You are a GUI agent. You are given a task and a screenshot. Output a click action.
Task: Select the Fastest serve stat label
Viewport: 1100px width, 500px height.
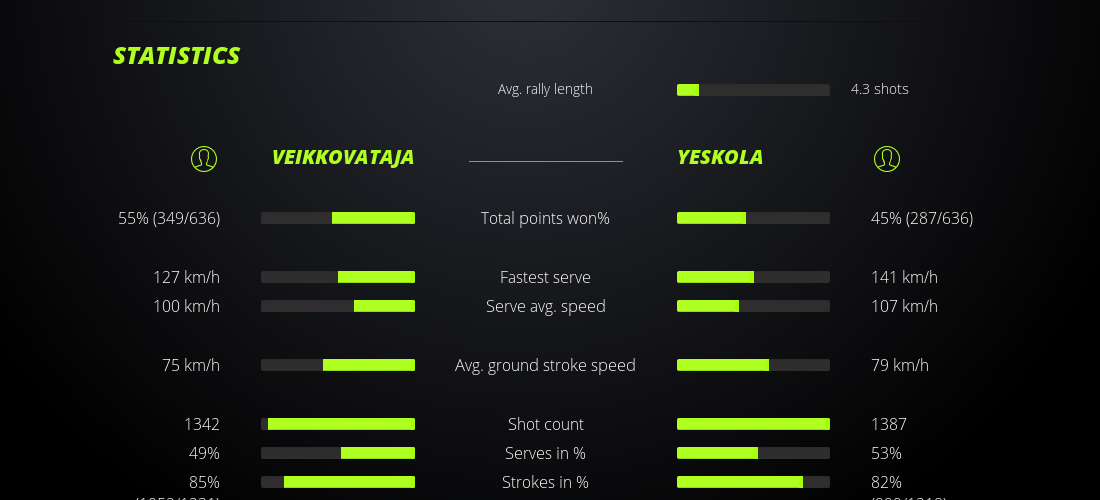tap(545, 277)
